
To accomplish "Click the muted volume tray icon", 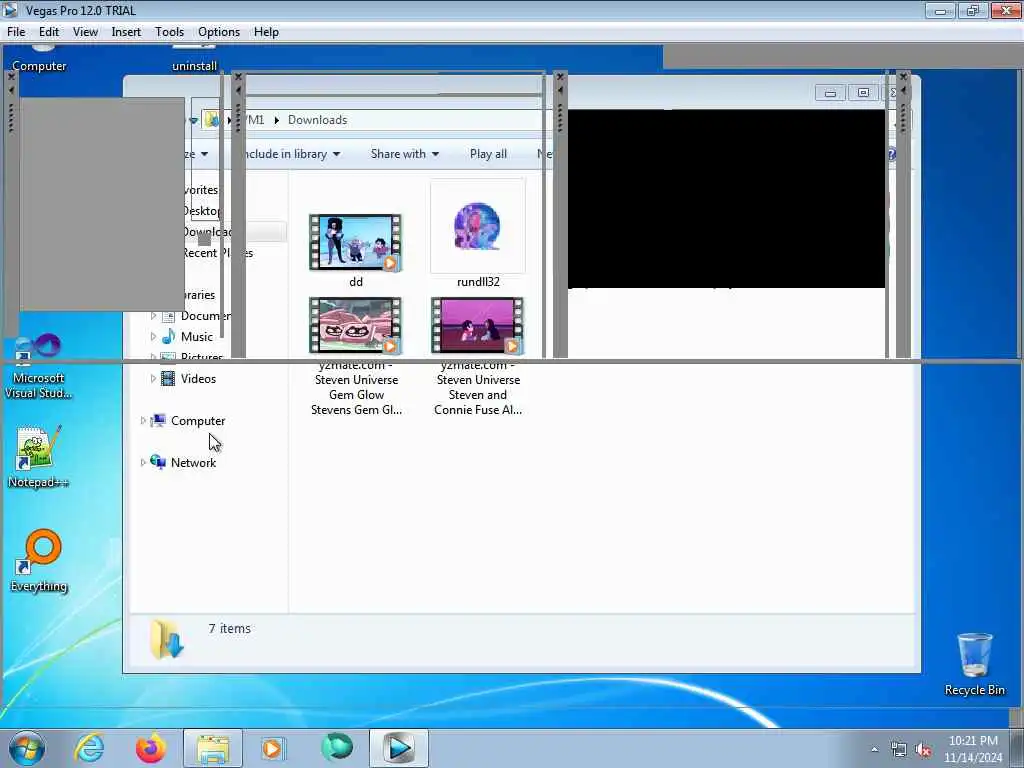I will tap(923, 750).
